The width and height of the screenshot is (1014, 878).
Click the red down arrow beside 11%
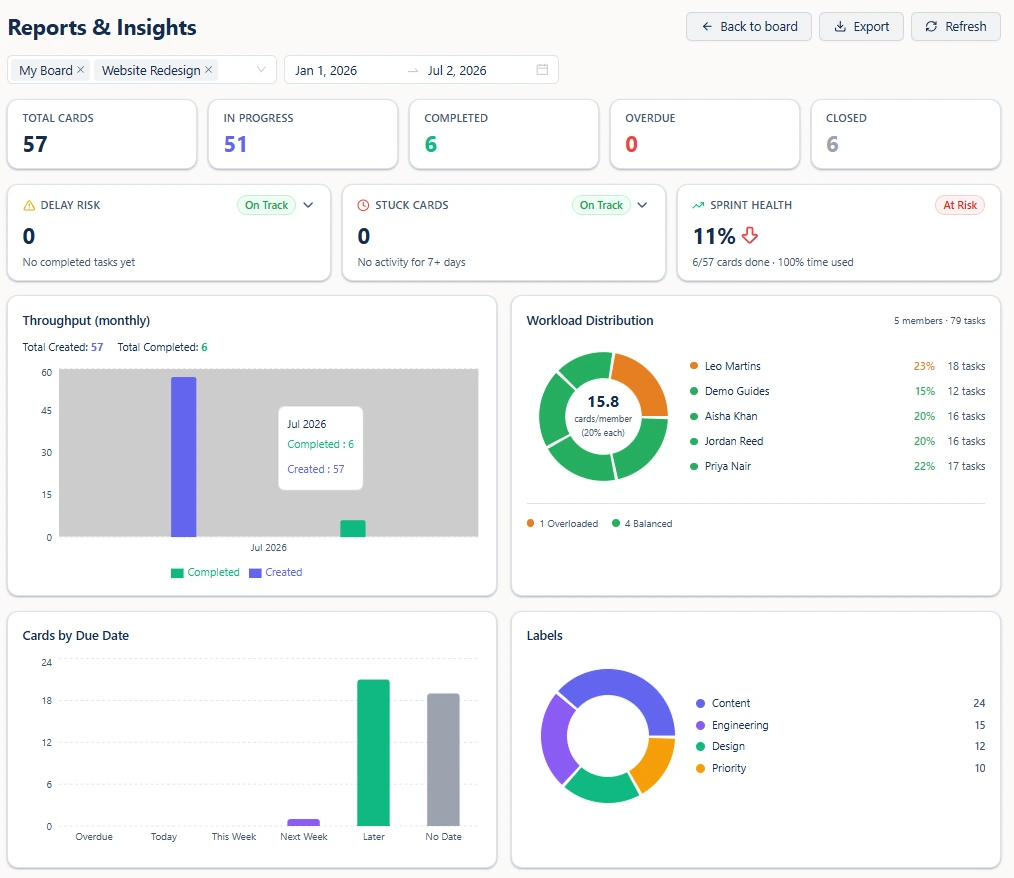click(x=750, y=235)
